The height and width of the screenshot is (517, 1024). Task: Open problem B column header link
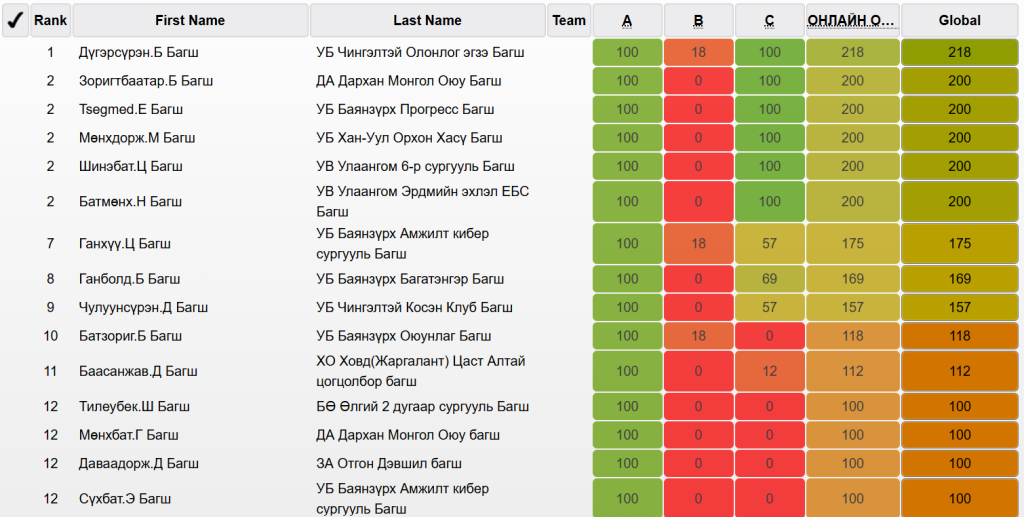[x=698, y=20]
